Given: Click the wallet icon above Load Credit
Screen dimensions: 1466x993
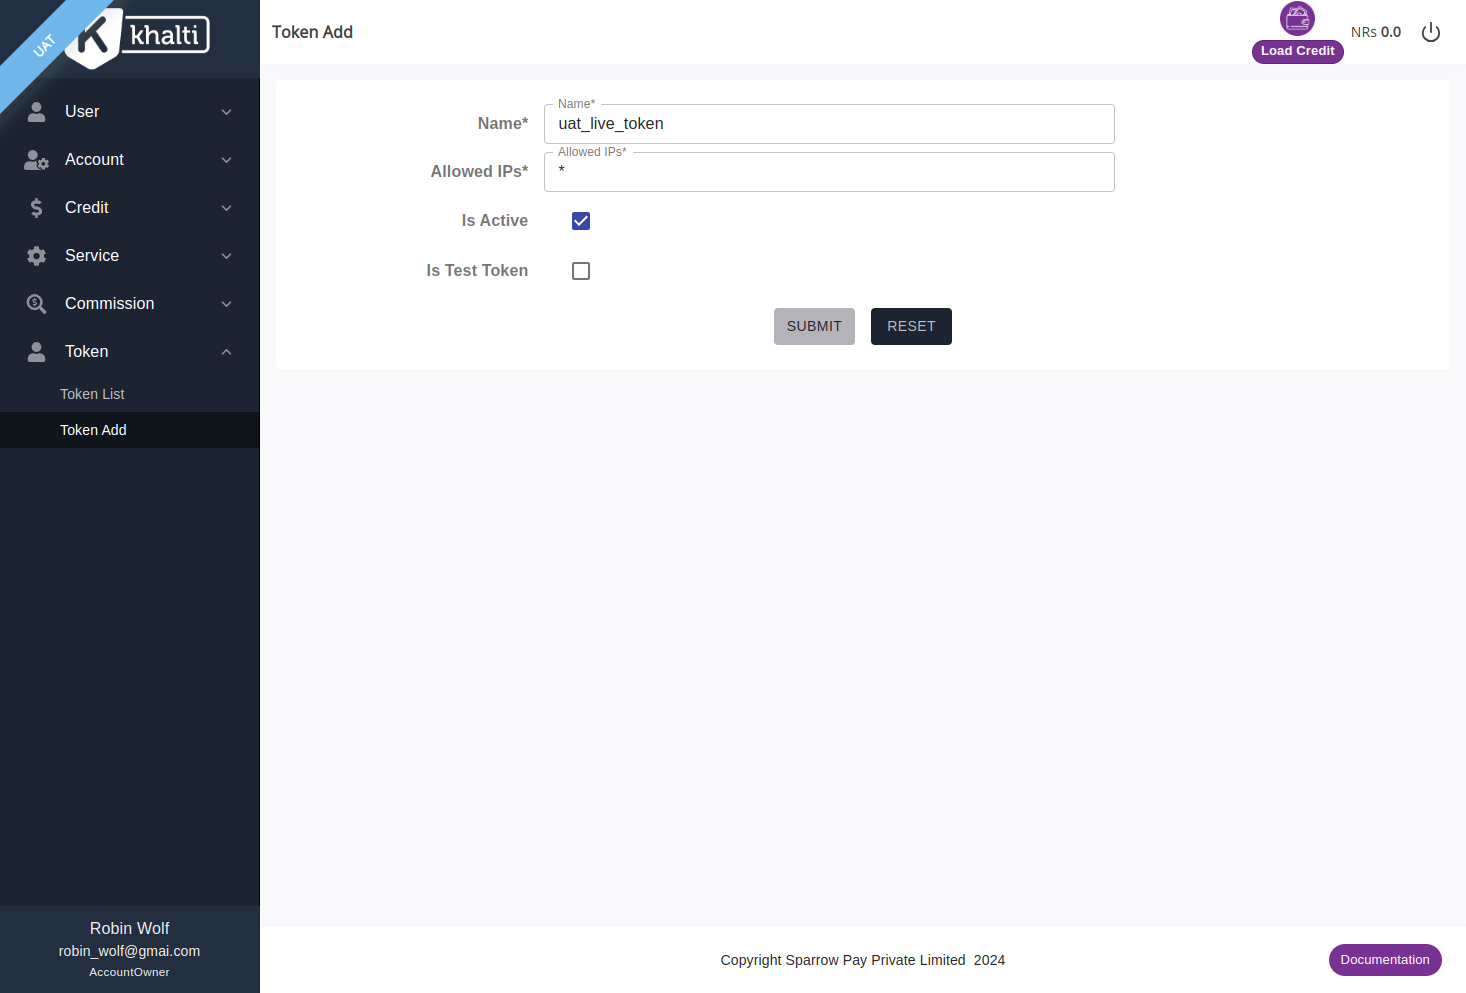Looking at the screenshot, I should pos(1297,18).
